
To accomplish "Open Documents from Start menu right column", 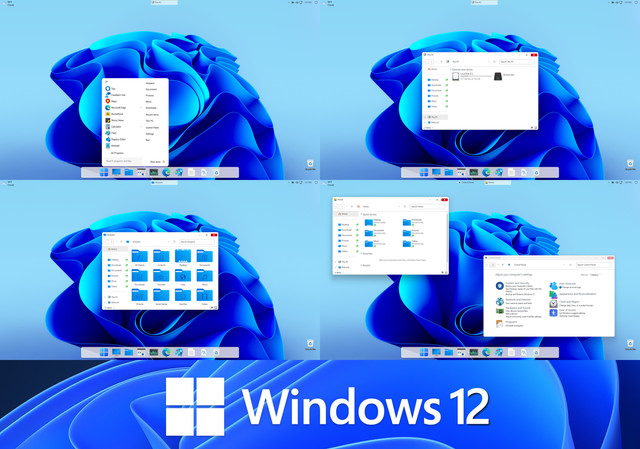I will pyautogui.click(x=151, y=89).
